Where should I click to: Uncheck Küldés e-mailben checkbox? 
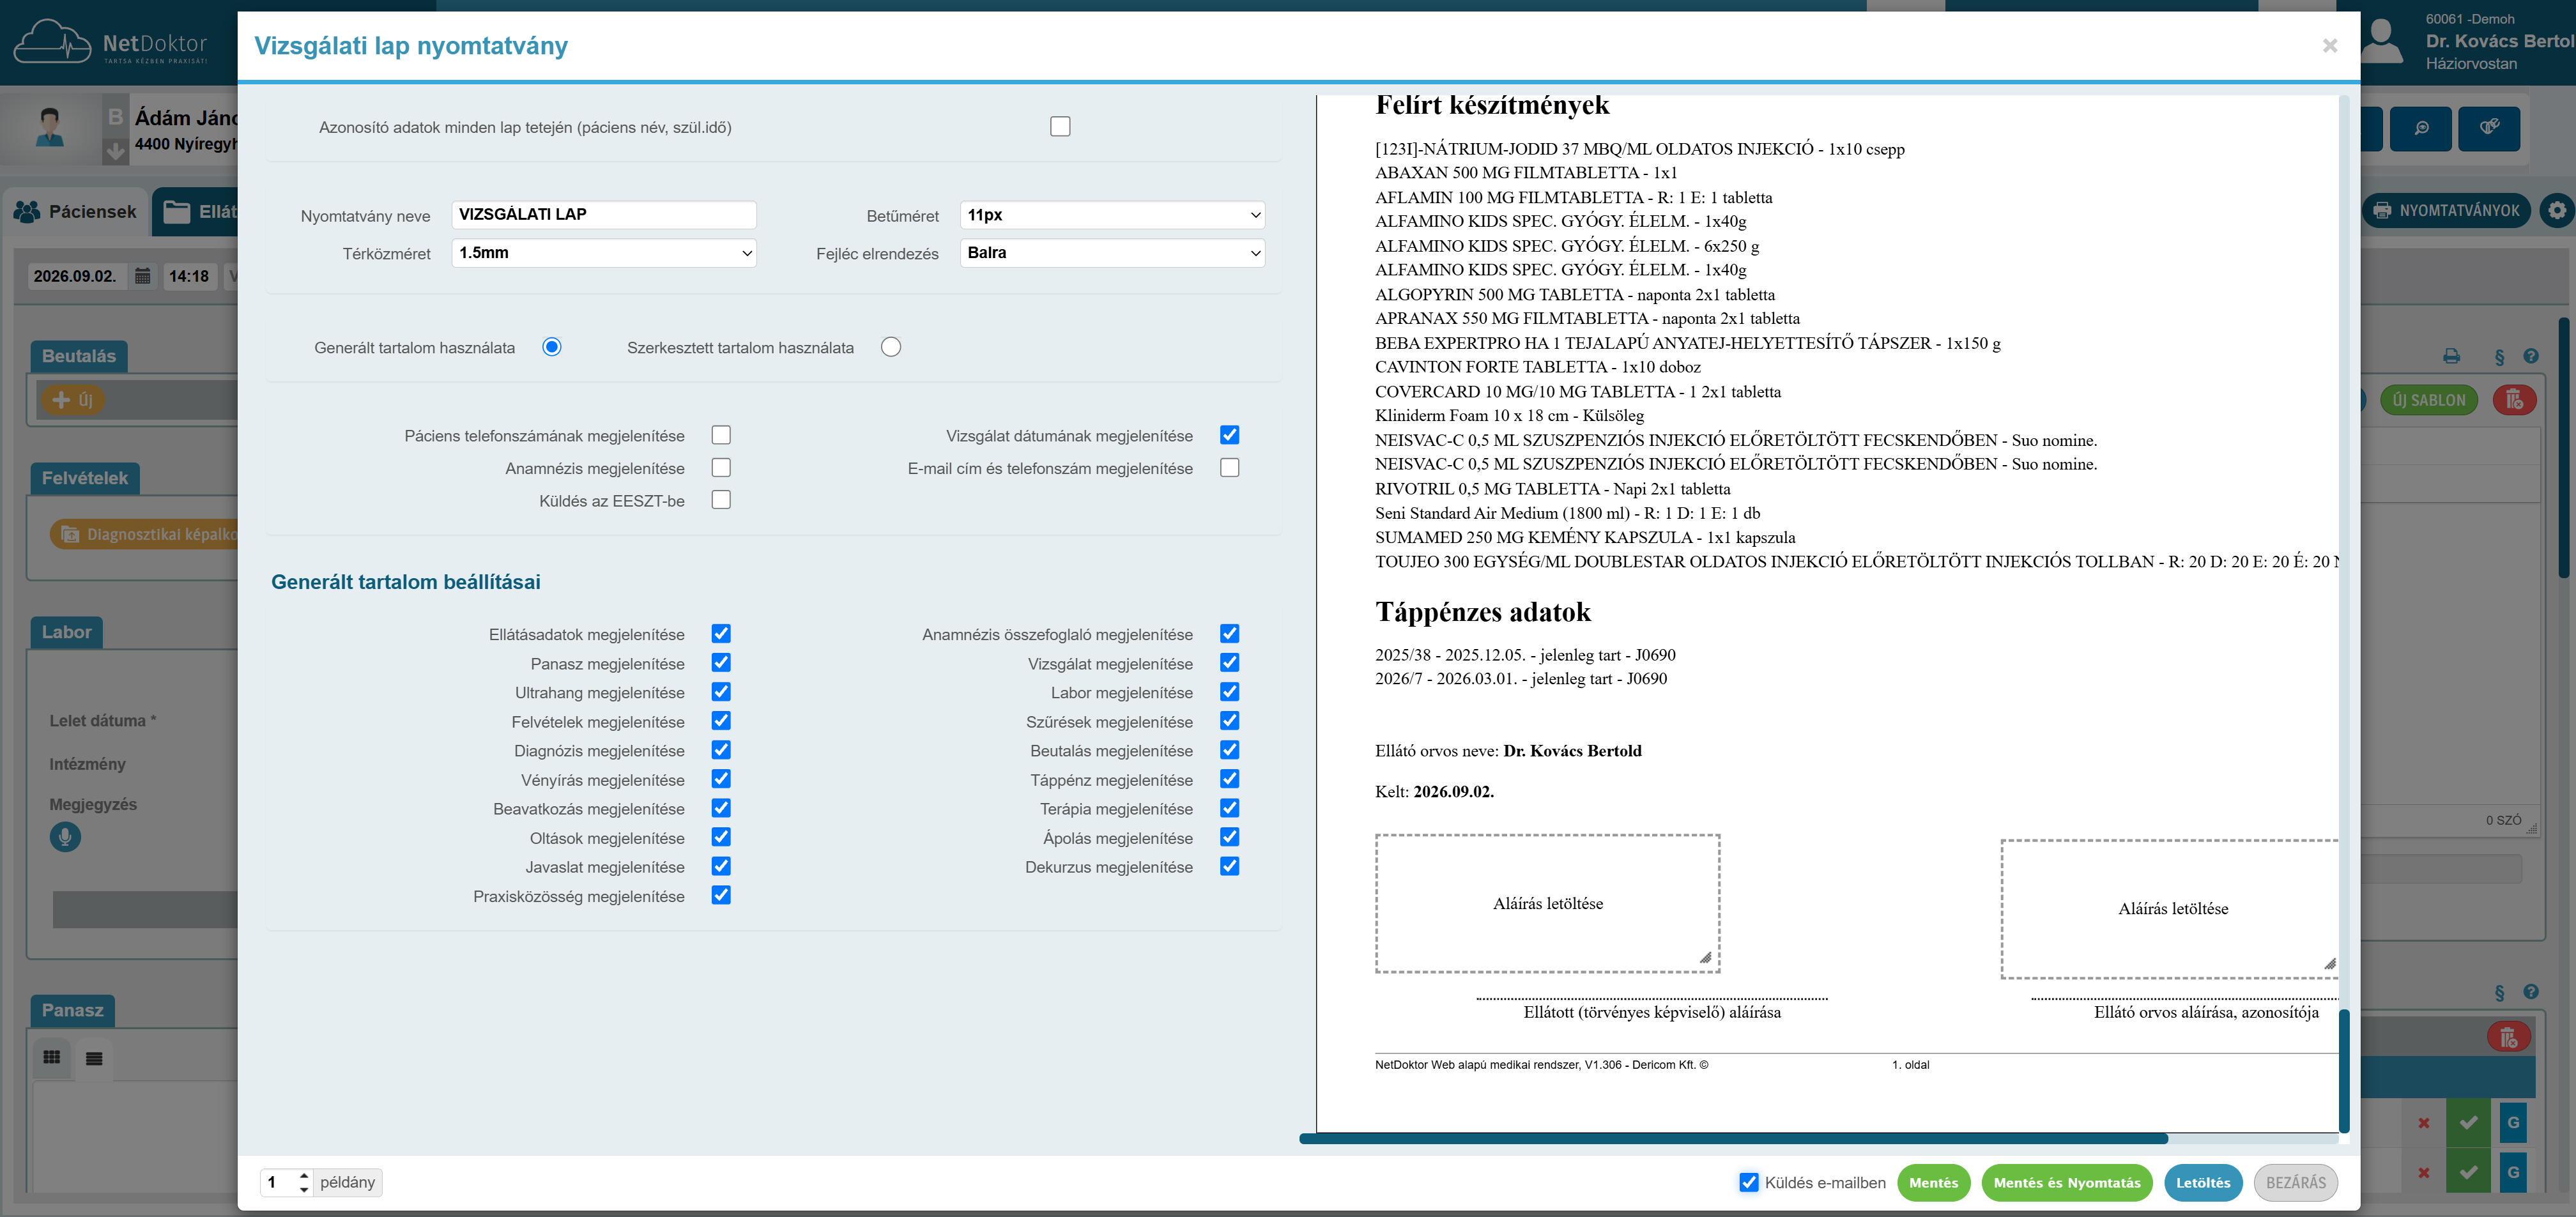(x=1749, y=1182)
